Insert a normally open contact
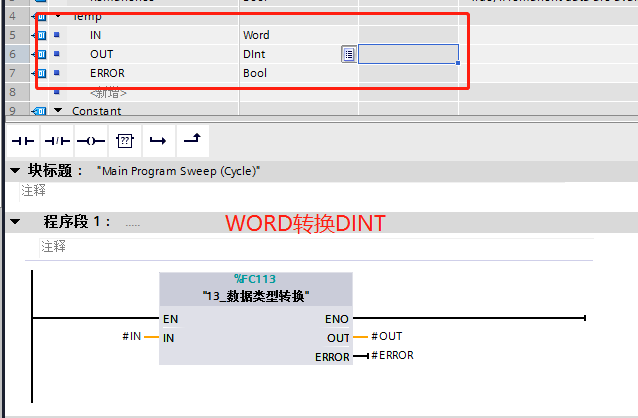Screen dimensions: 638x418 tap(23, 141)
